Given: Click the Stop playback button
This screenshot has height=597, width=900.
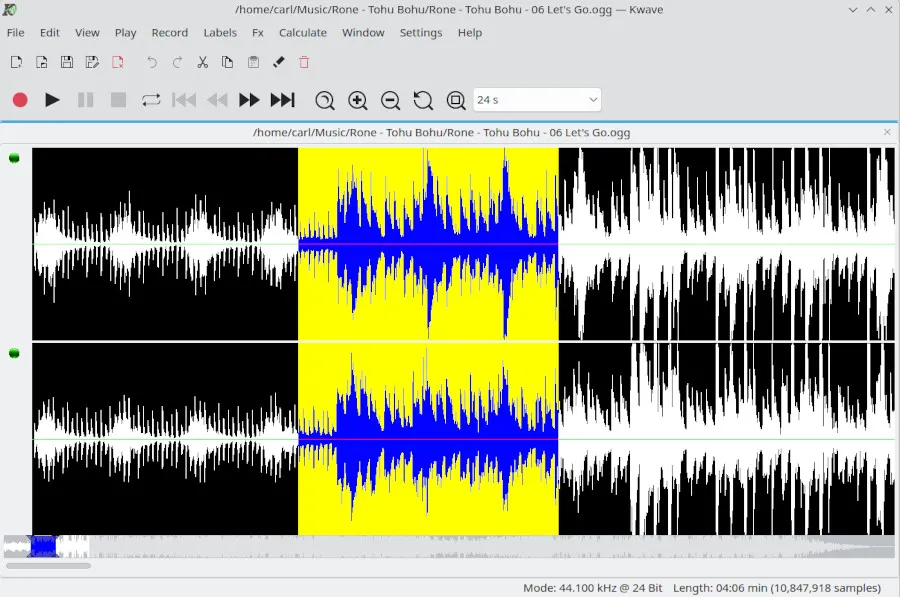Looking at the screenshot, I should click(118, 100).
